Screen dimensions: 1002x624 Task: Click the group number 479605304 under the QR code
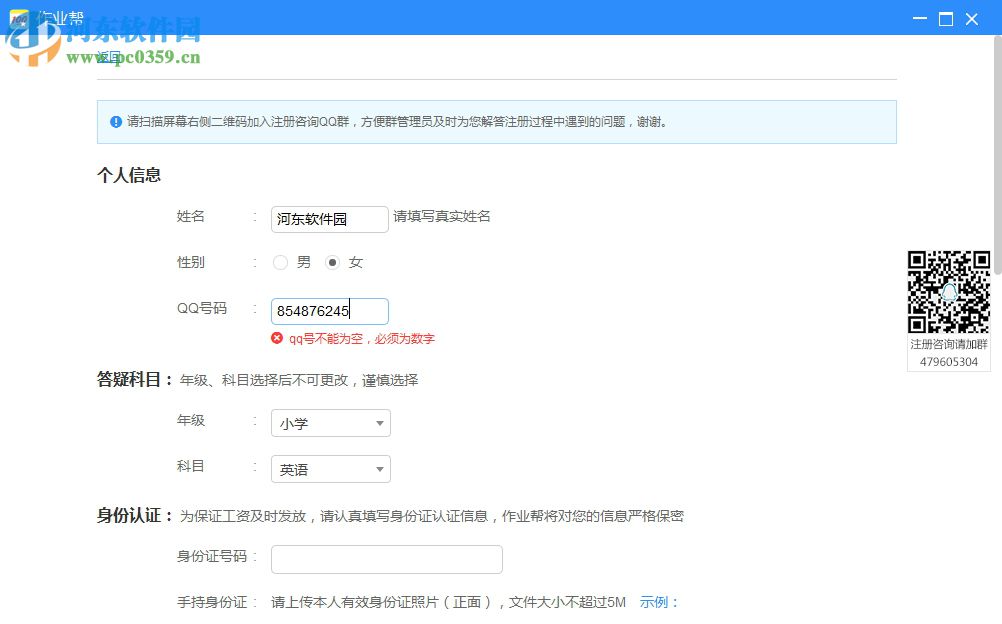(x=948, y=360)
